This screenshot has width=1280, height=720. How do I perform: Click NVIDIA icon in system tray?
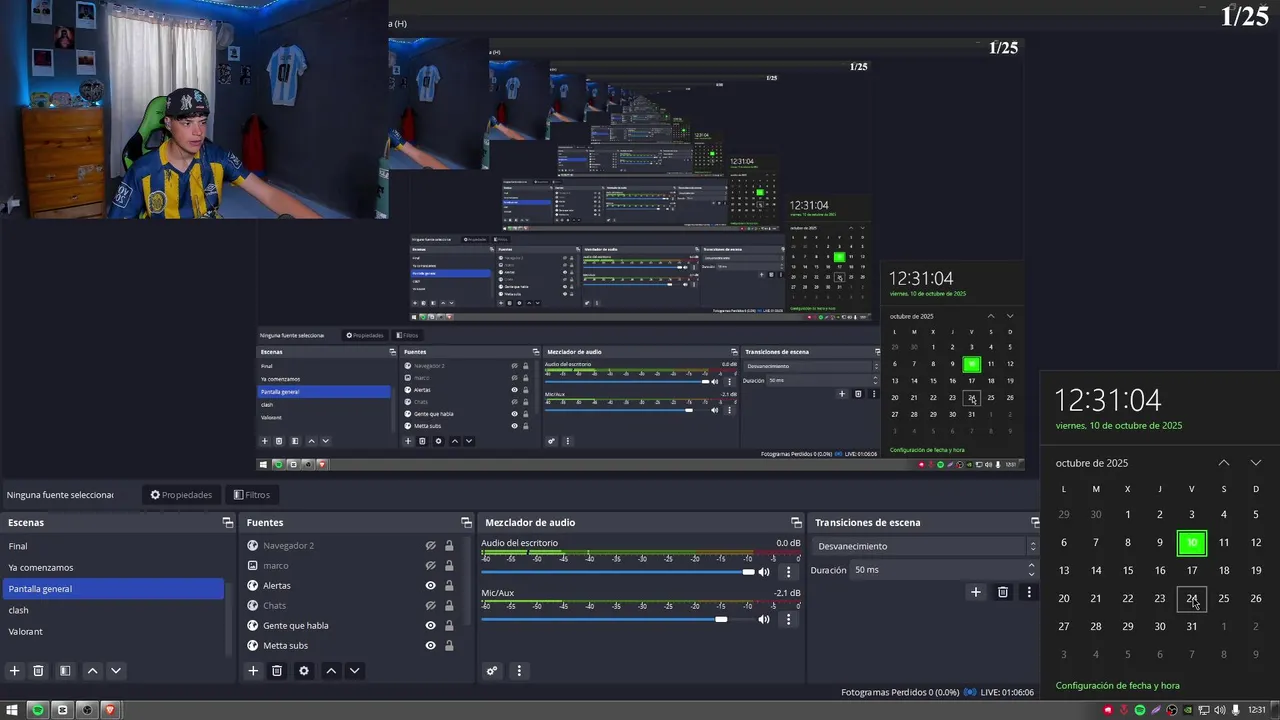click(1188, 710)
